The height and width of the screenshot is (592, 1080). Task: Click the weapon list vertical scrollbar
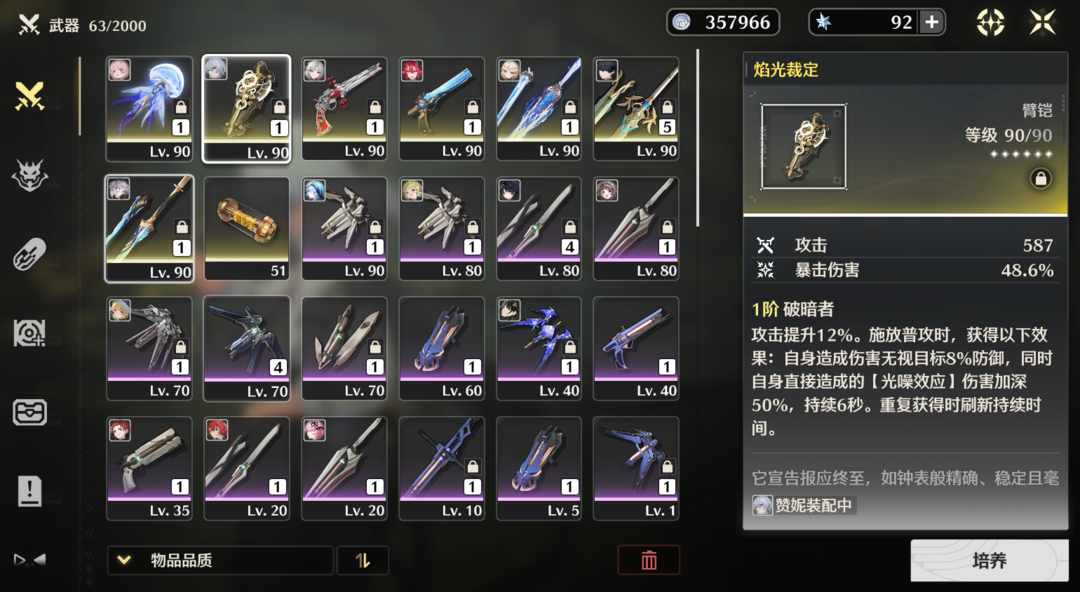pos(697,138)
